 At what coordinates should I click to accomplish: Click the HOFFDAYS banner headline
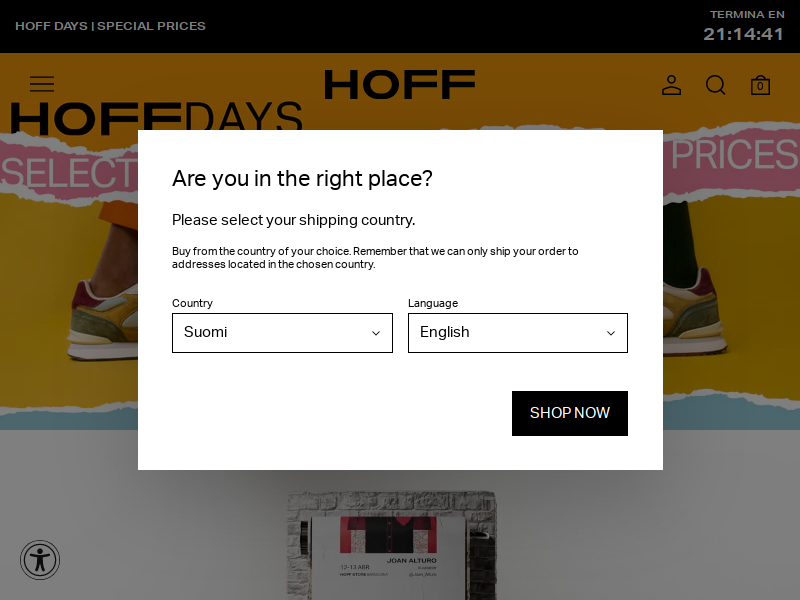click(156, 116)
